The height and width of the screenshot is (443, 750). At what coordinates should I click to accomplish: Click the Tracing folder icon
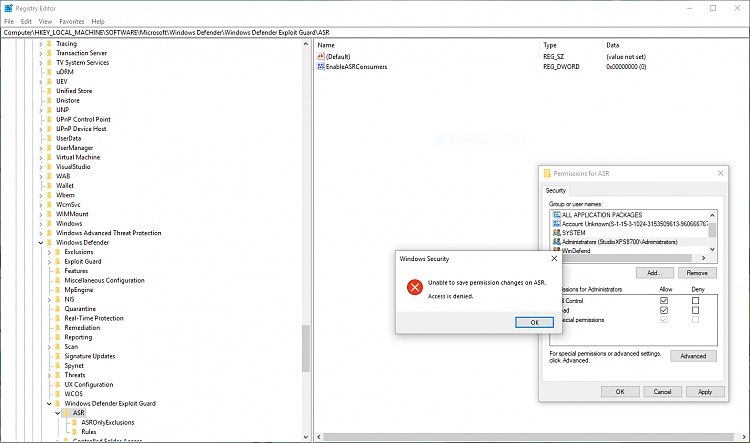coord(49,44)
